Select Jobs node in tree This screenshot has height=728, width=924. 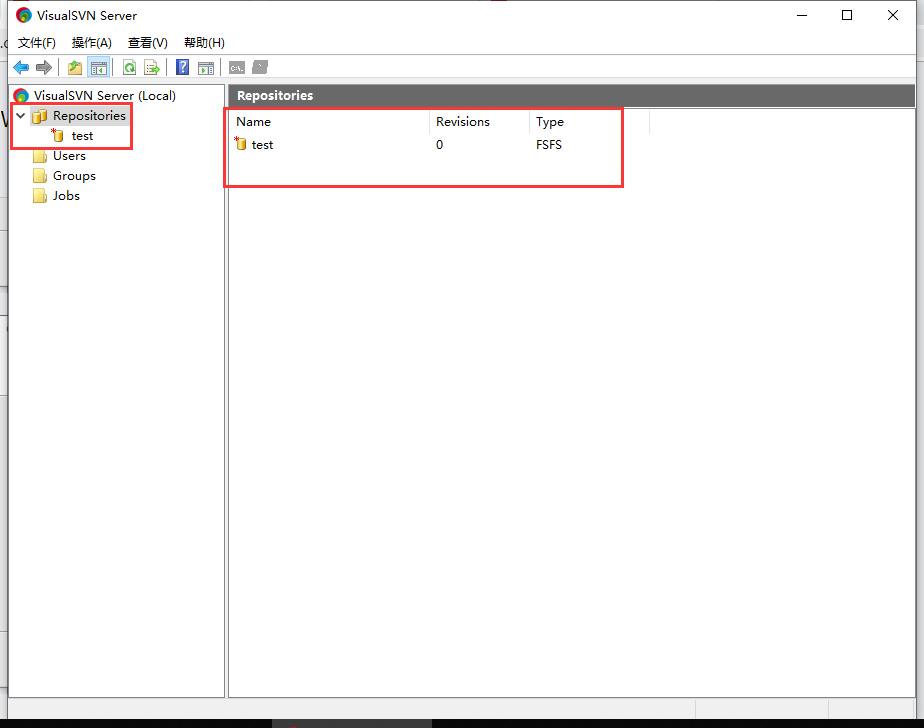pos(66,196)
